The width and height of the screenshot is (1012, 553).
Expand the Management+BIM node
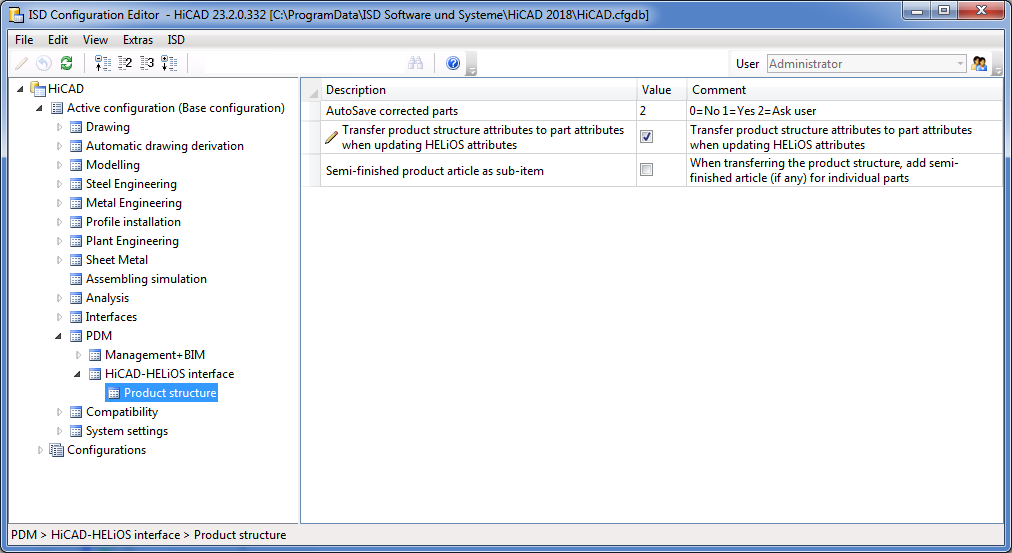coord(79,356)
